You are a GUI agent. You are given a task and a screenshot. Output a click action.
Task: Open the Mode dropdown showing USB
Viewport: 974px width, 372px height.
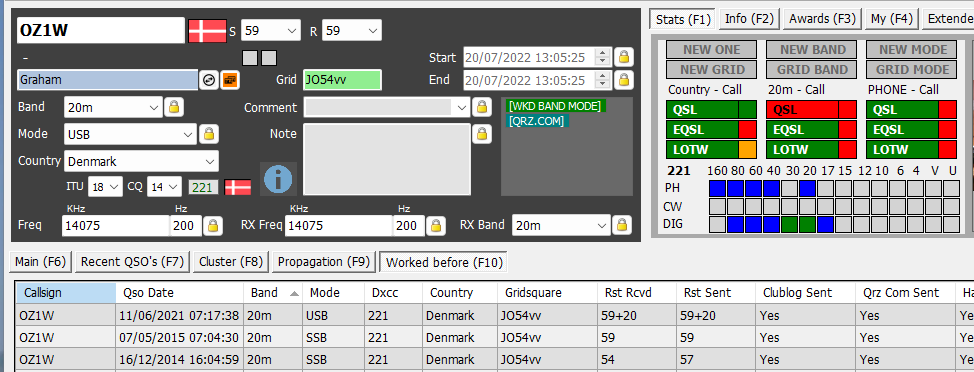point(130,134)
